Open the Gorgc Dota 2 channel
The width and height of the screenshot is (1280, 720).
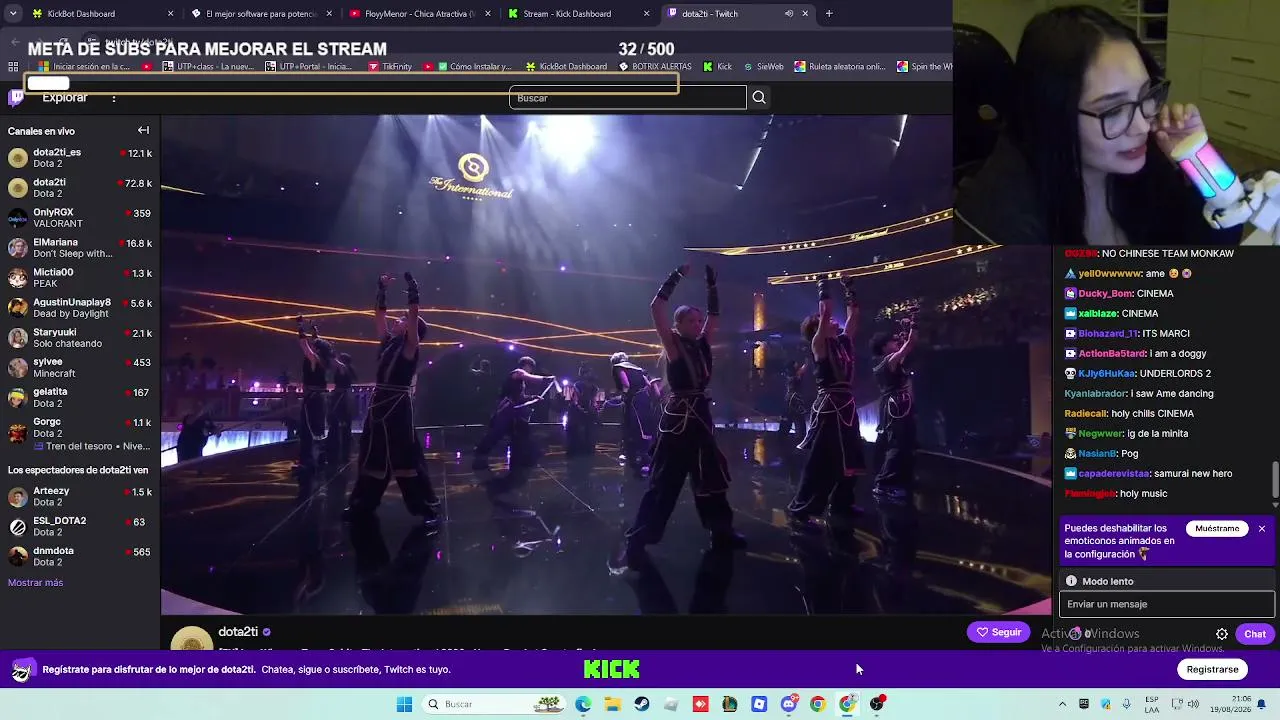[x=80, y=433]
